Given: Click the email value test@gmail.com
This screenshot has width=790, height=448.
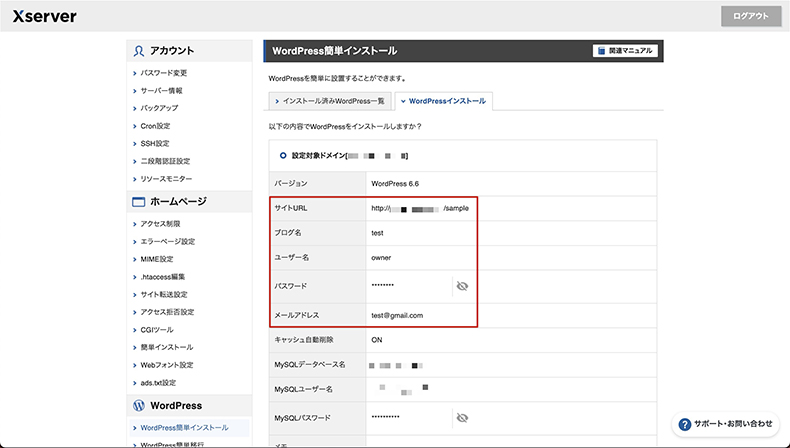Looking at the screenshot, I should click(397, 315).
